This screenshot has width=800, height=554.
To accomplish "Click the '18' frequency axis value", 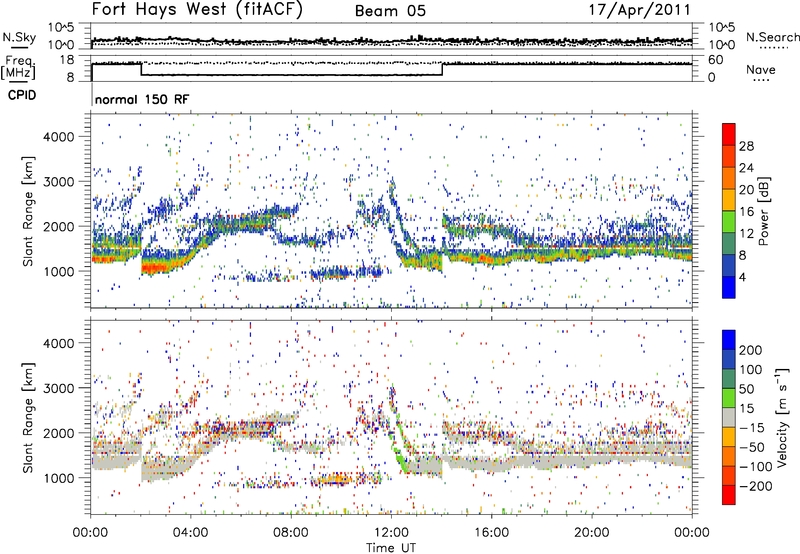I will tap(67, 60).
